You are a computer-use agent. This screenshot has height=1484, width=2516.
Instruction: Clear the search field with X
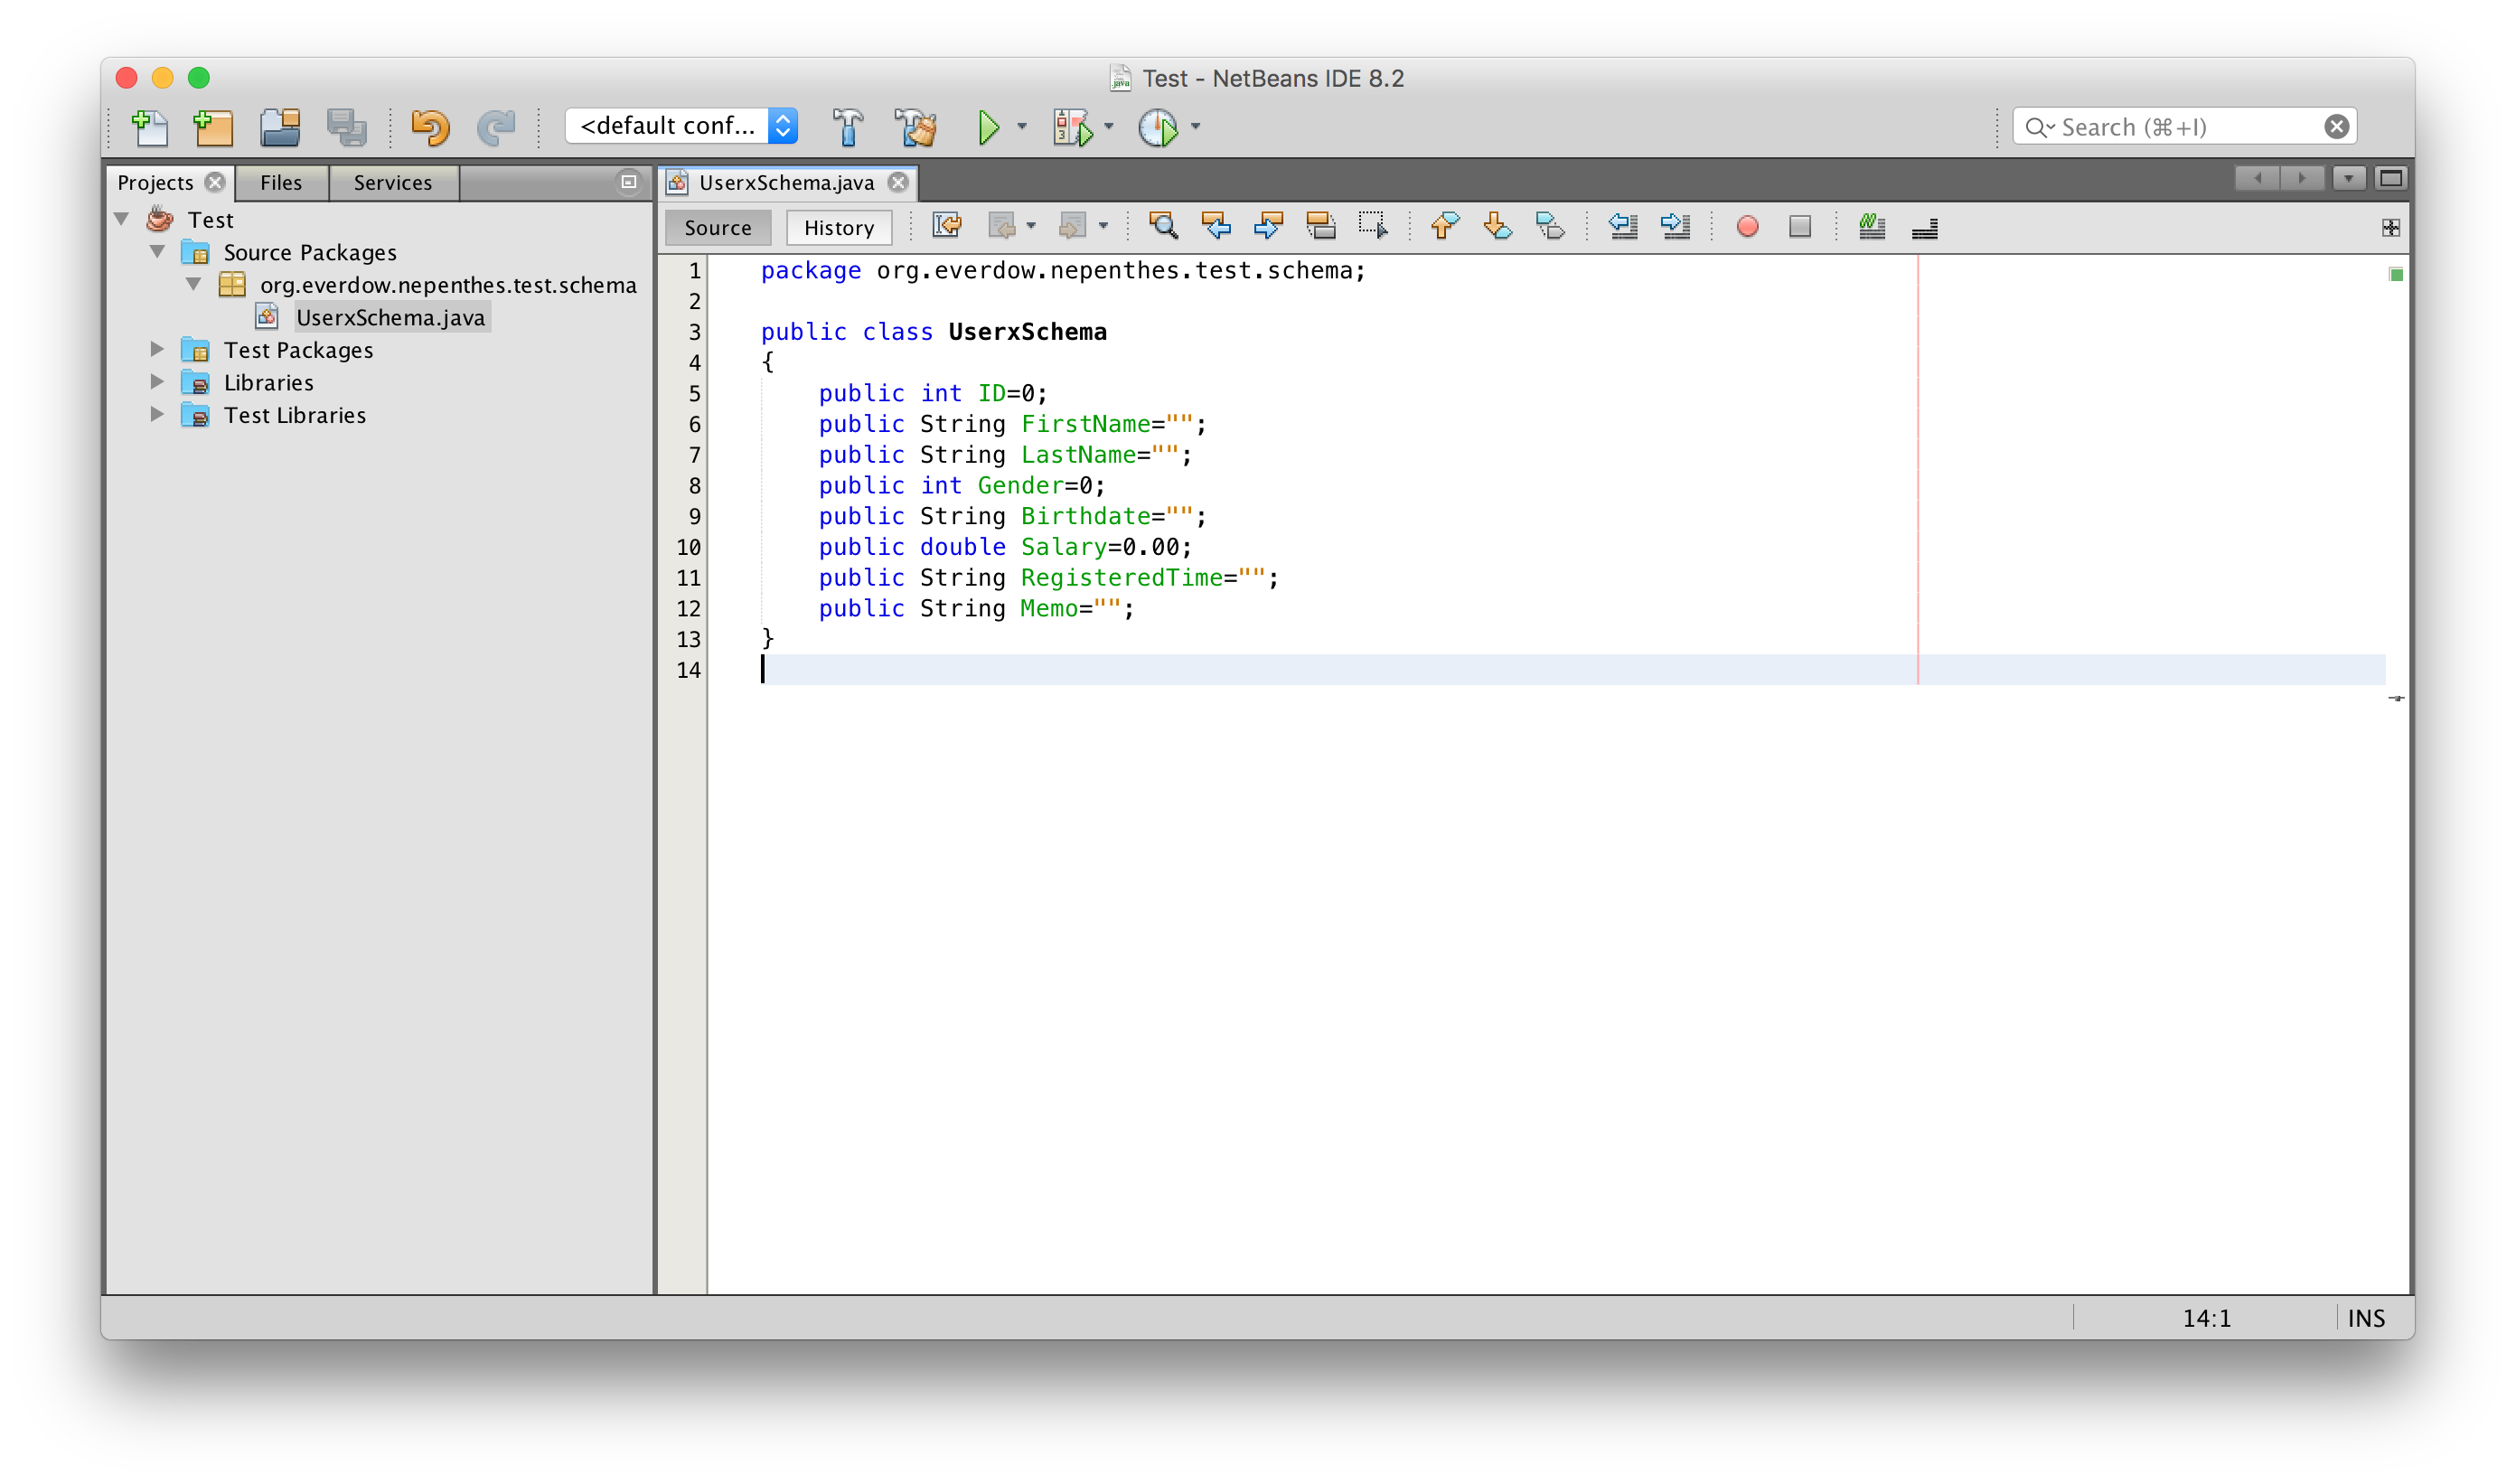(2337, 127)
